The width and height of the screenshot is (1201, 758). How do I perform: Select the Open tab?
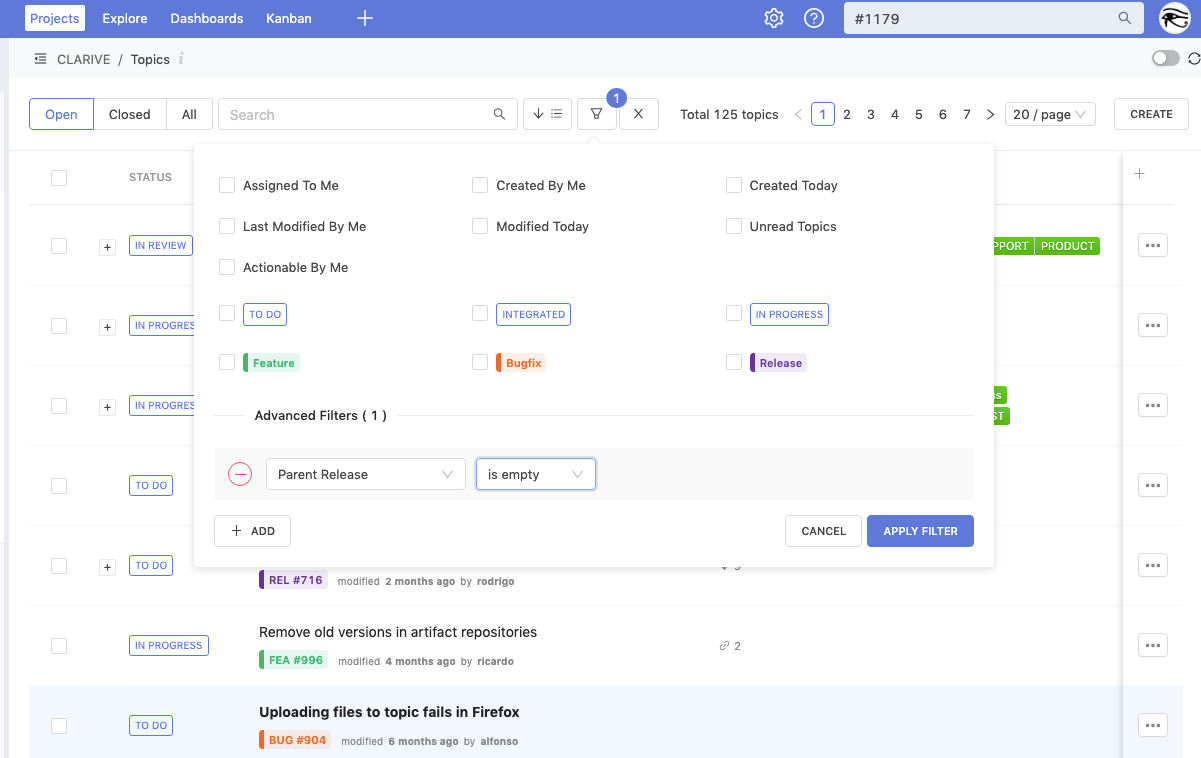tap(61, 114)
